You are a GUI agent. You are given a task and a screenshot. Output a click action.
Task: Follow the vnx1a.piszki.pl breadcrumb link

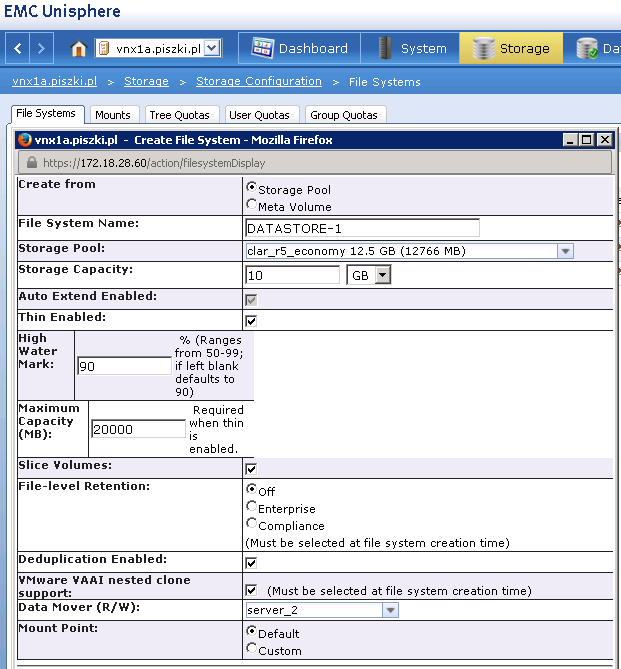pos(55,81)
